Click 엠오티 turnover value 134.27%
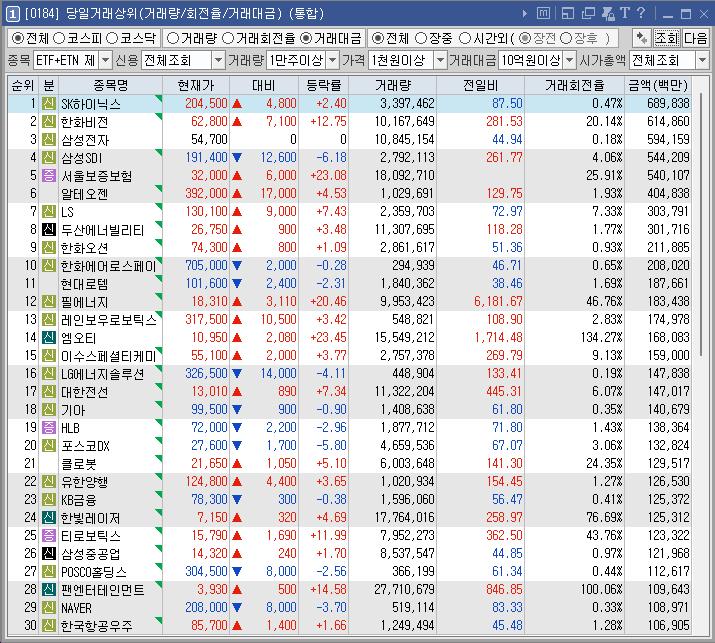 tap(601, 337)
